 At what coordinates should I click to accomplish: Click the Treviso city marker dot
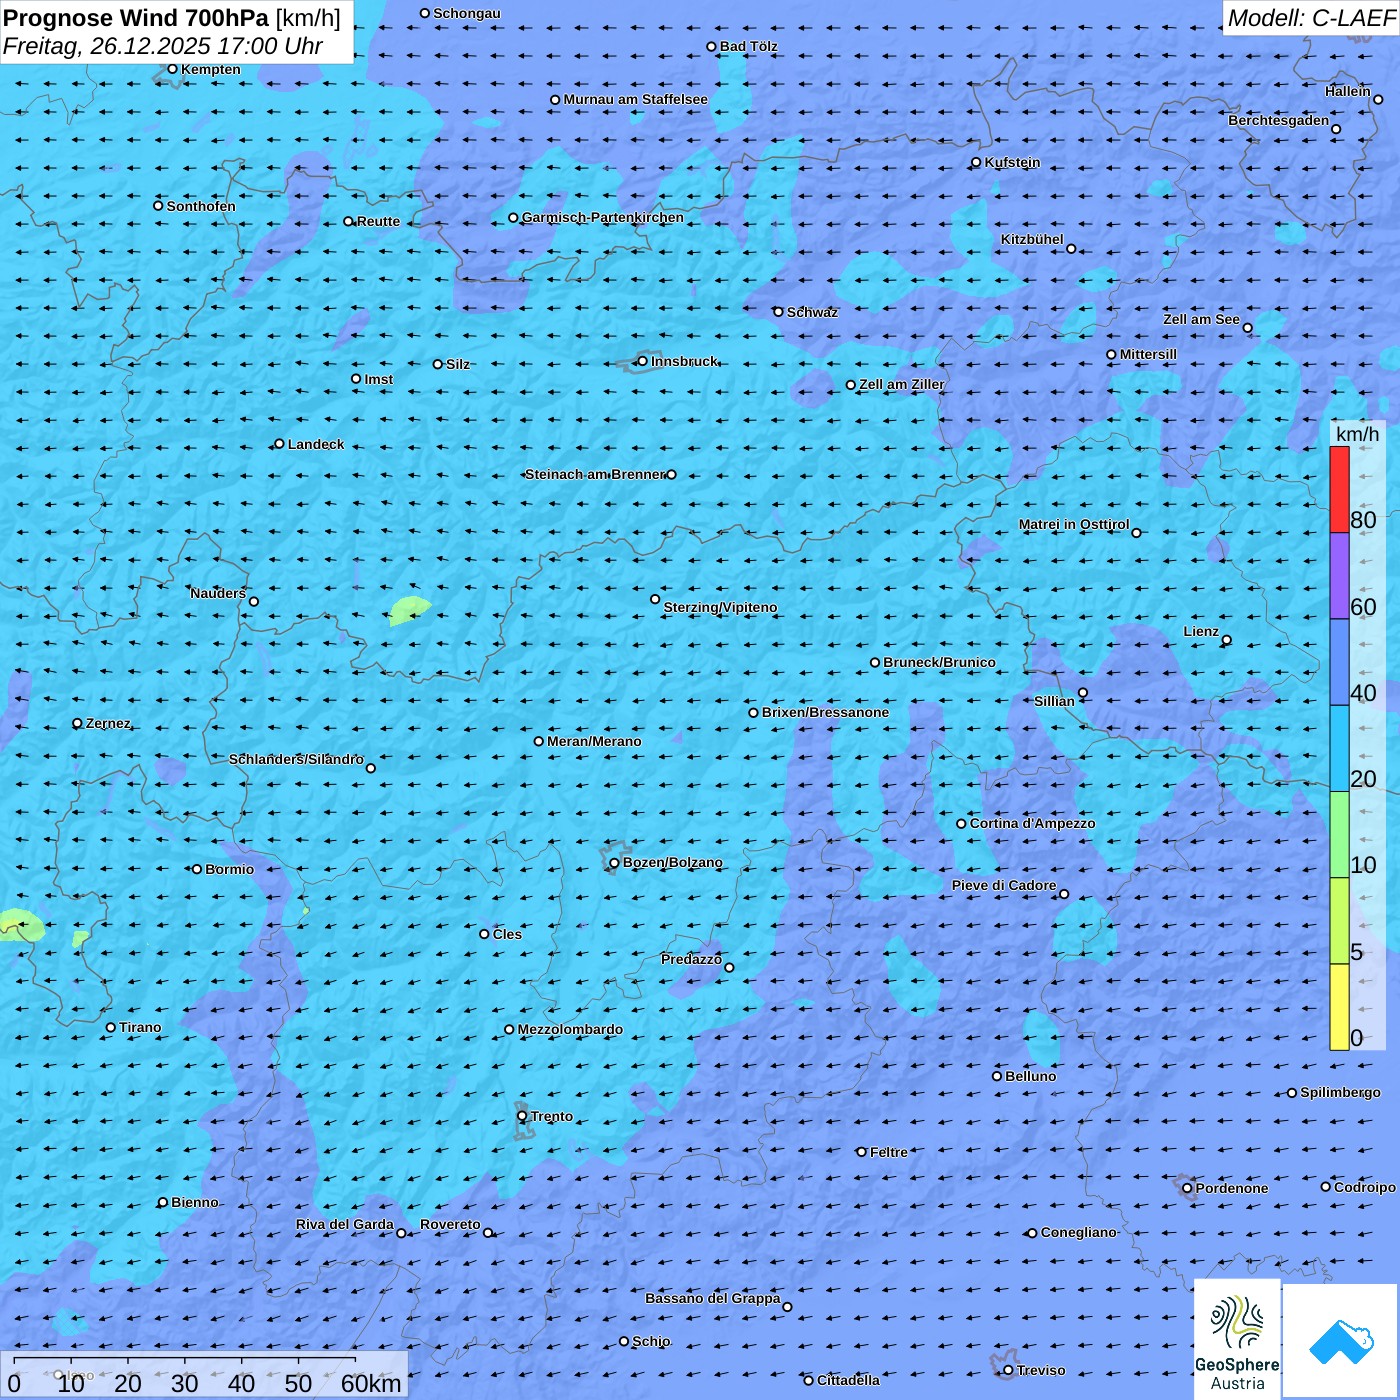(x=1008, y=1370)
